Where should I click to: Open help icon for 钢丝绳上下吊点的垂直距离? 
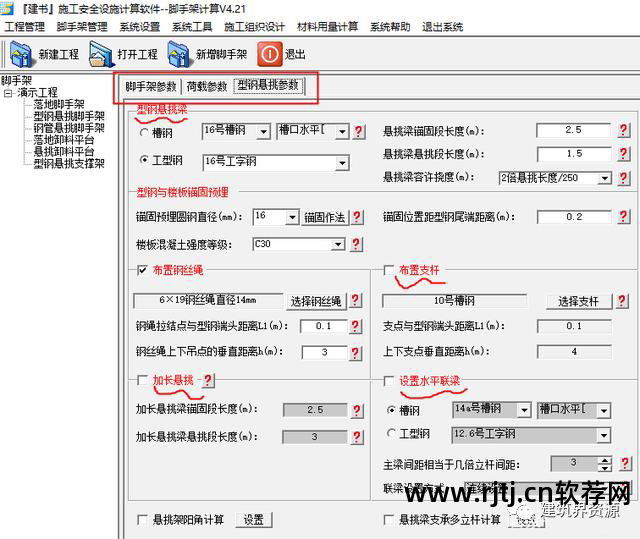pyautogui.click(x=355, y=352)
